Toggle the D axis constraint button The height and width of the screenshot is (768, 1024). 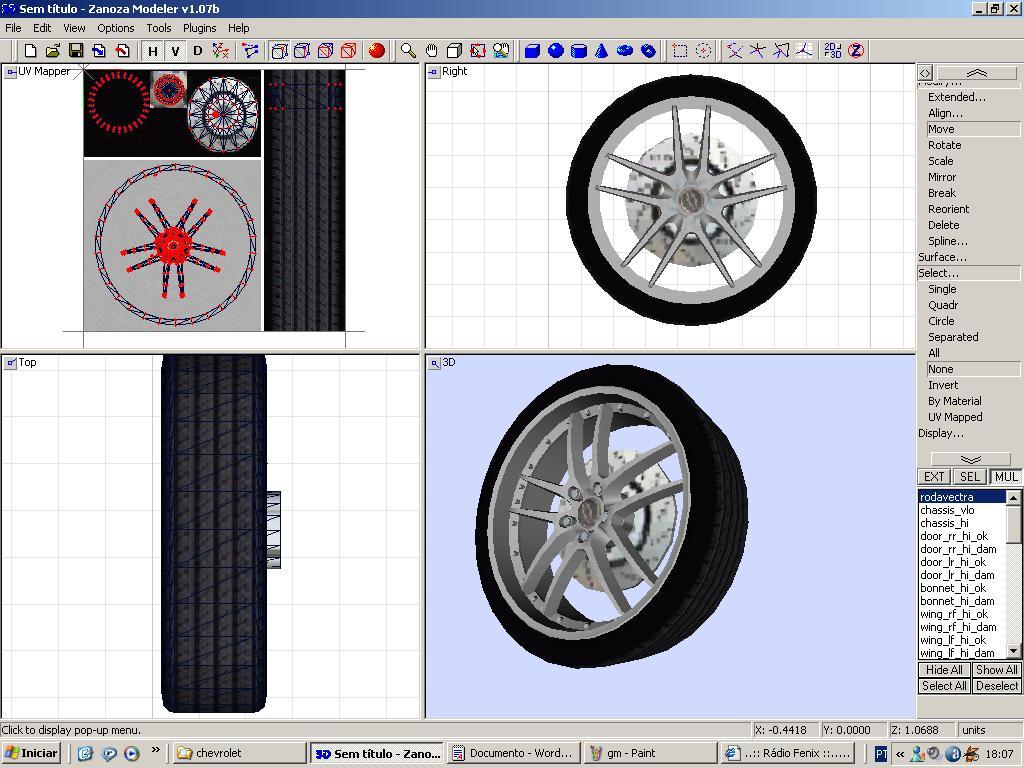(198, 51)
